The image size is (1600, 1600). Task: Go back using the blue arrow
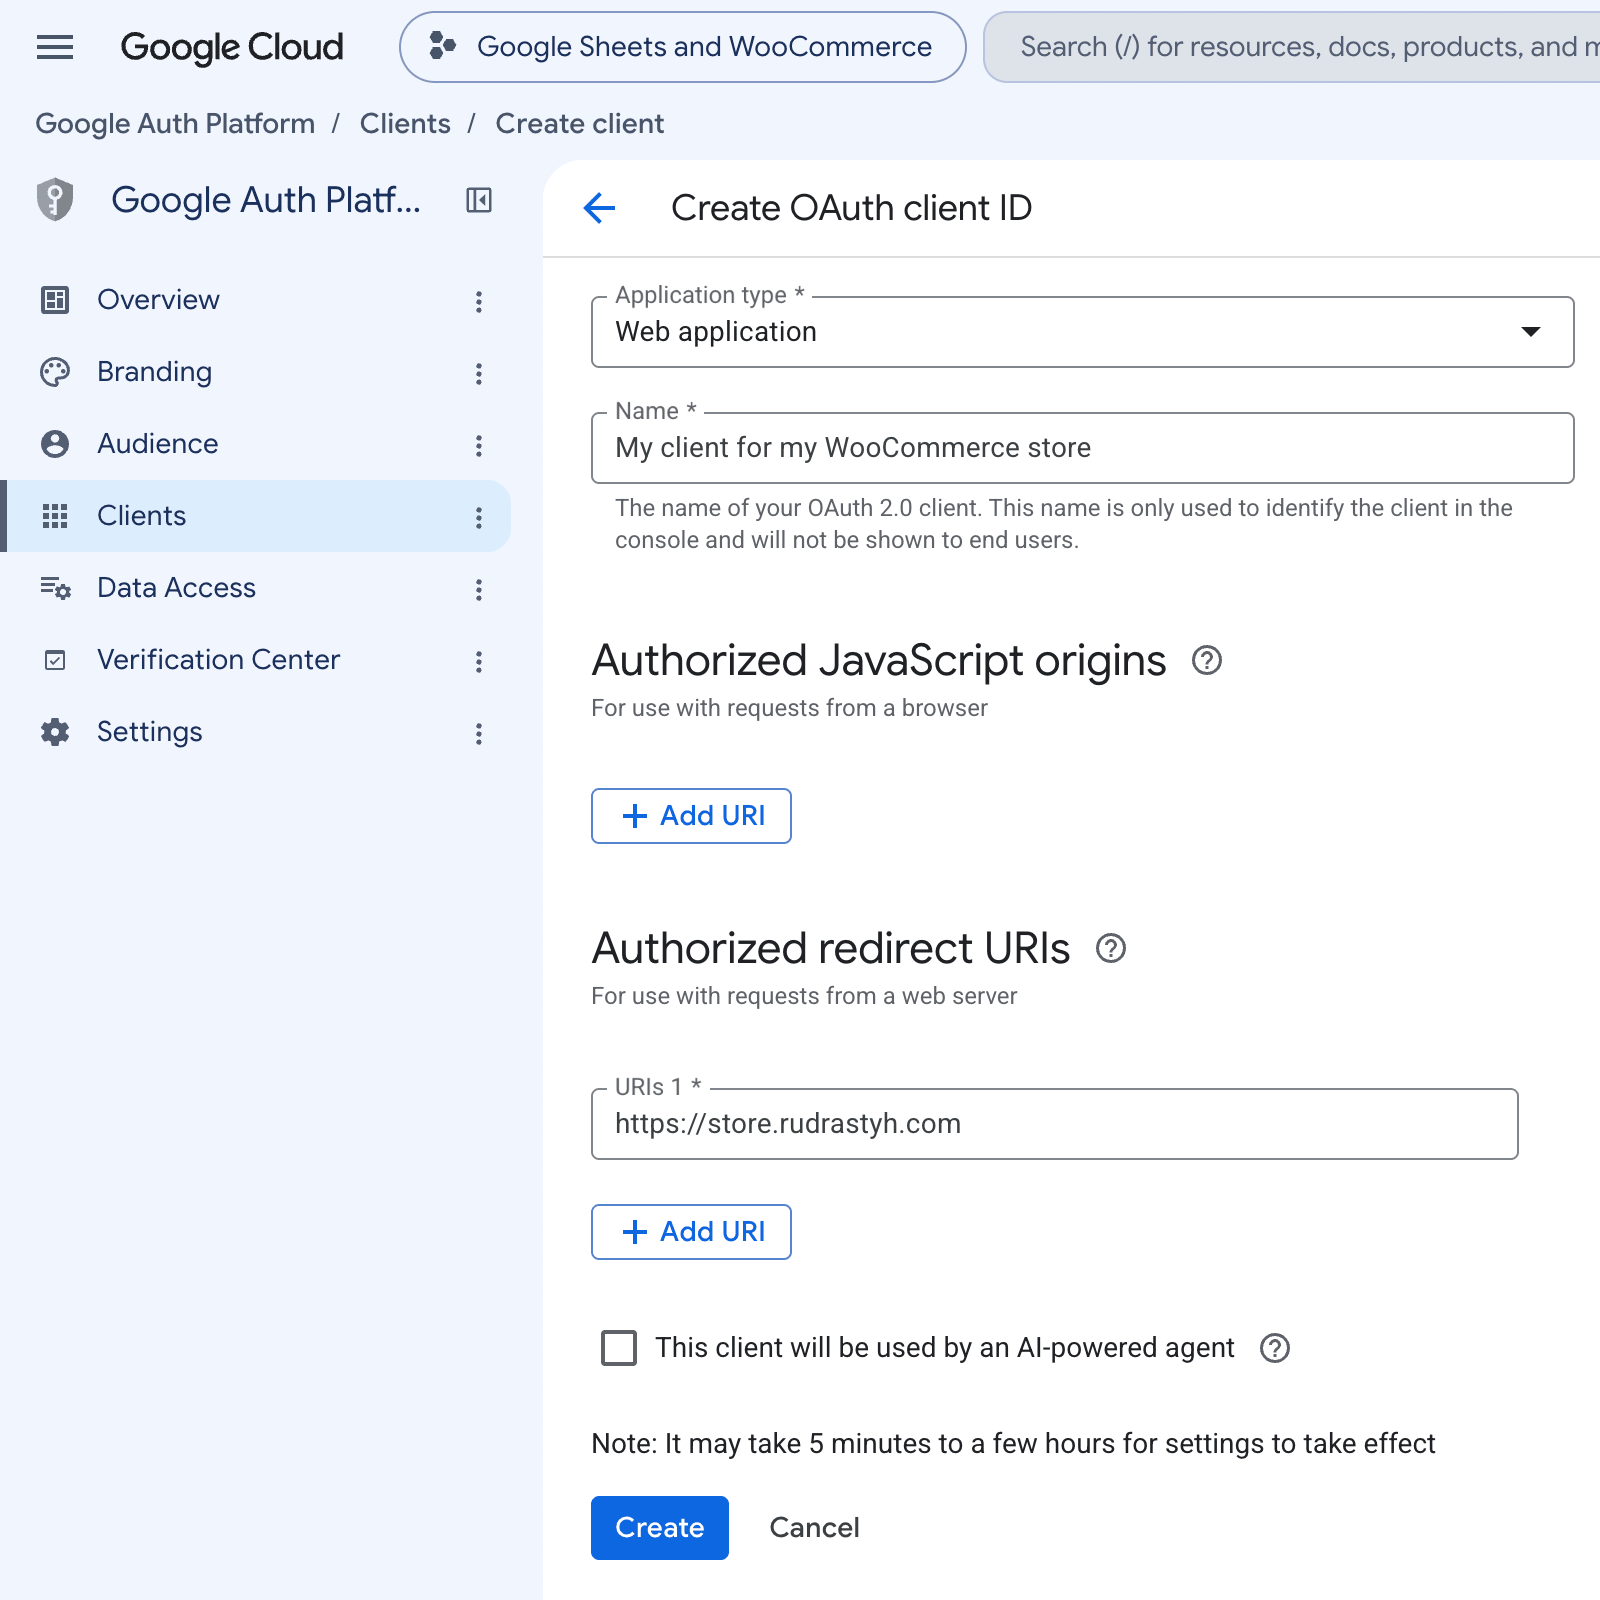coord(599,208)
